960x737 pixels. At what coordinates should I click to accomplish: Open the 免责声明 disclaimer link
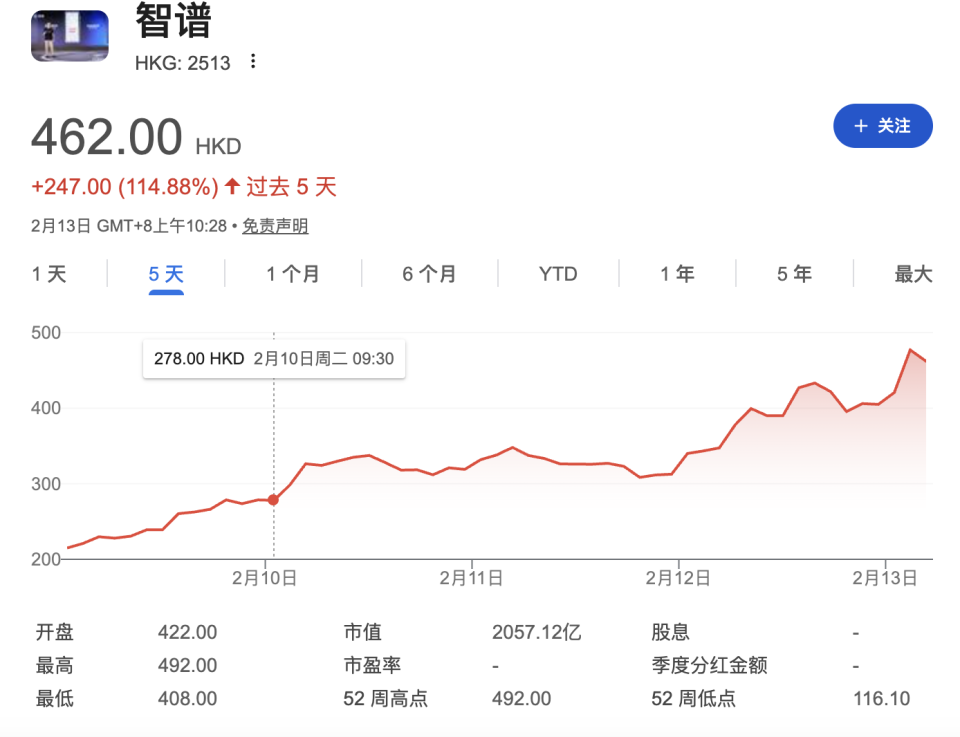point(275,226)
